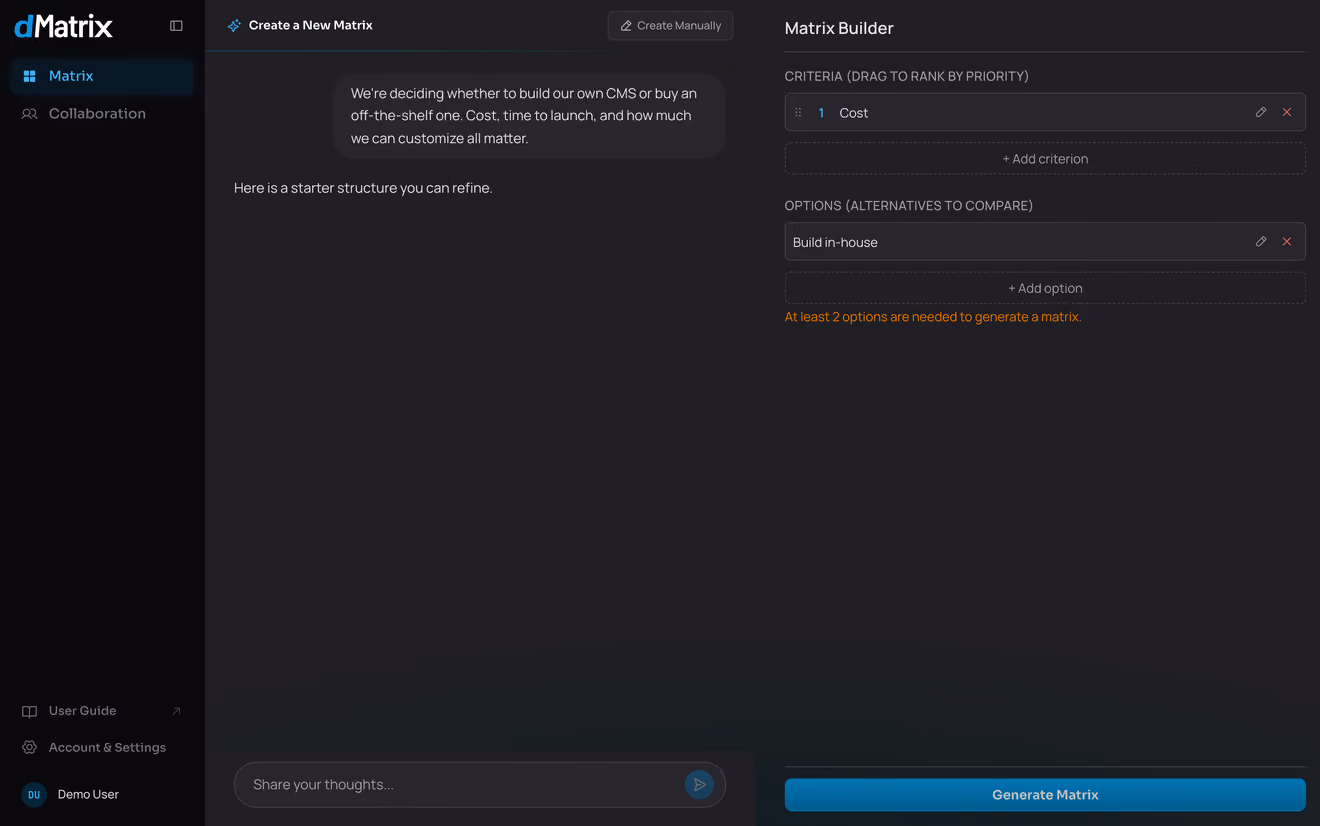Click the User Guide book icon
1320x826 pixels.
tap(30, 711)
